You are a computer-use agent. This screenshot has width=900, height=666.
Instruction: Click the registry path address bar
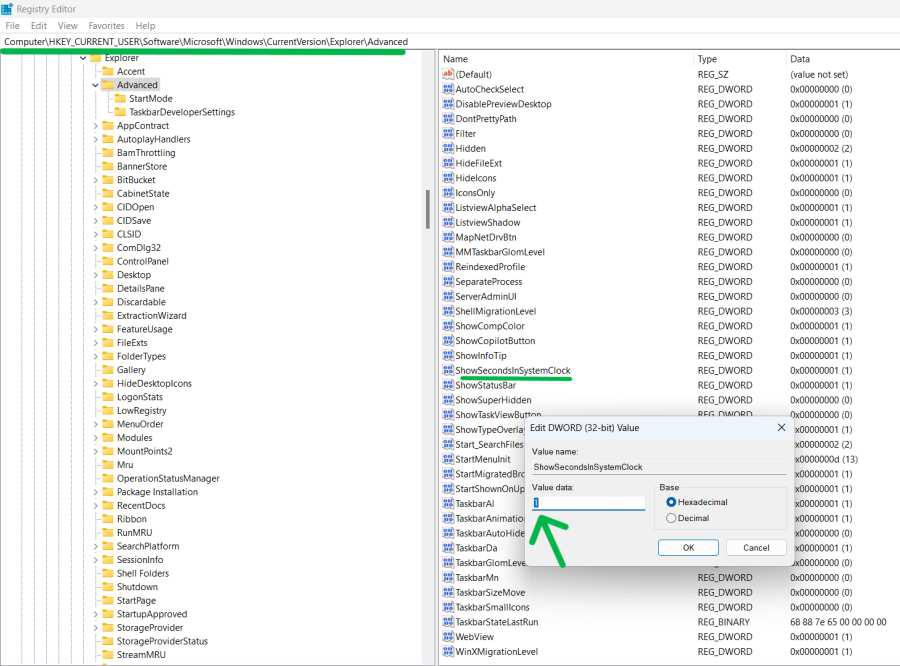pyautogui.click(x=450, y=42)
